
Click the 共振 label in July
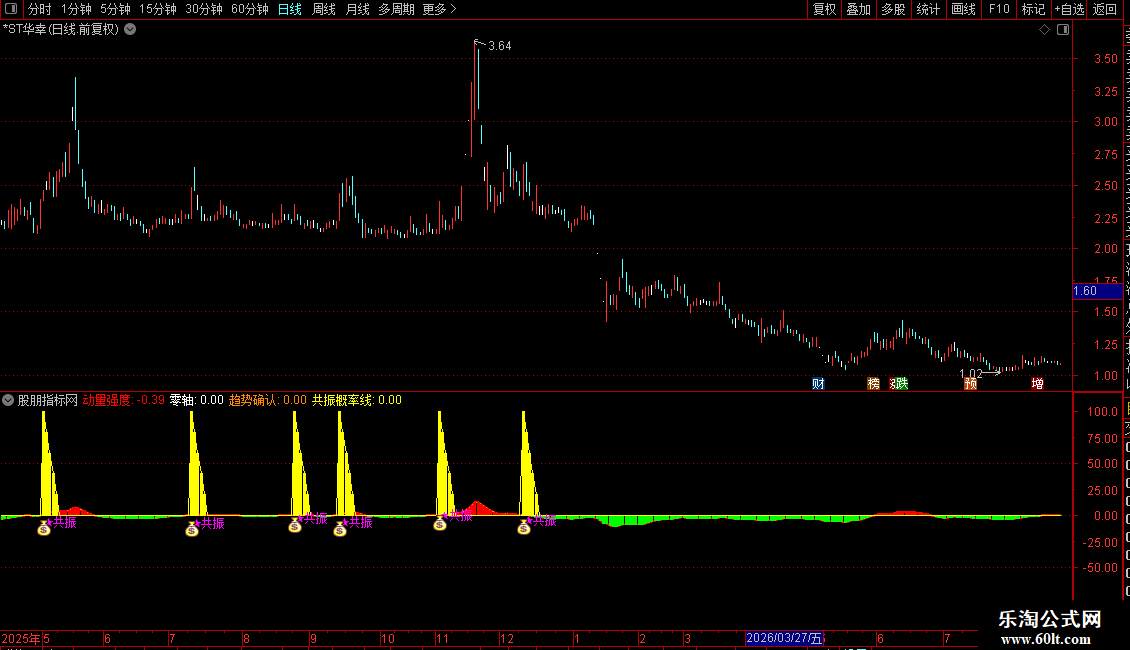(x=212, y=523)
